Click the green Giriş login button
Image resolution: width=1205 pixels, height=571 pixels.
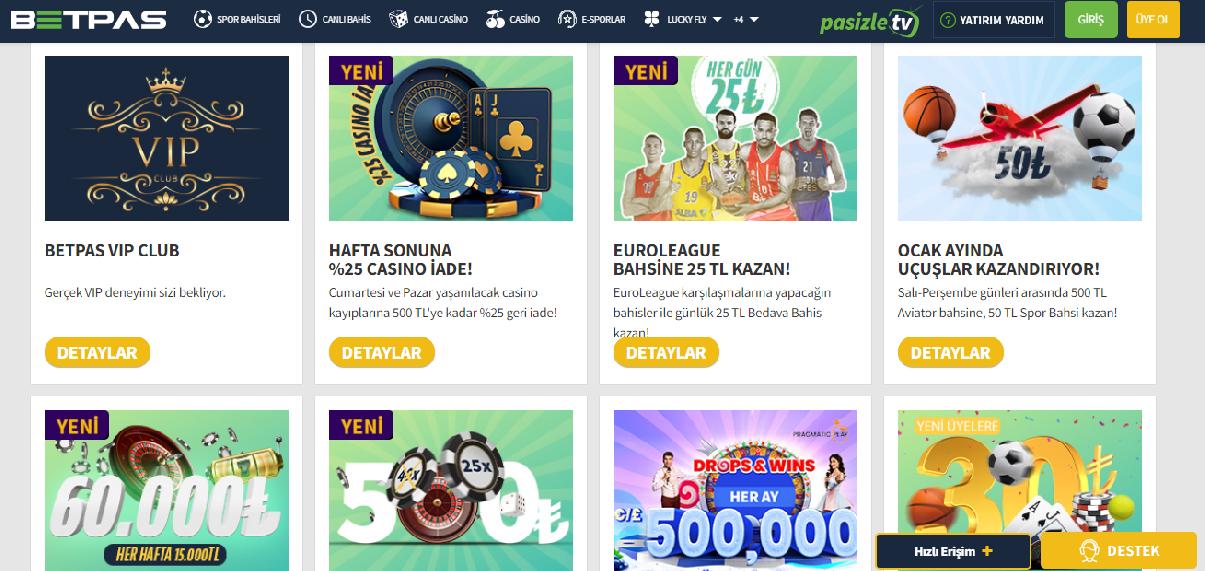1091,20
